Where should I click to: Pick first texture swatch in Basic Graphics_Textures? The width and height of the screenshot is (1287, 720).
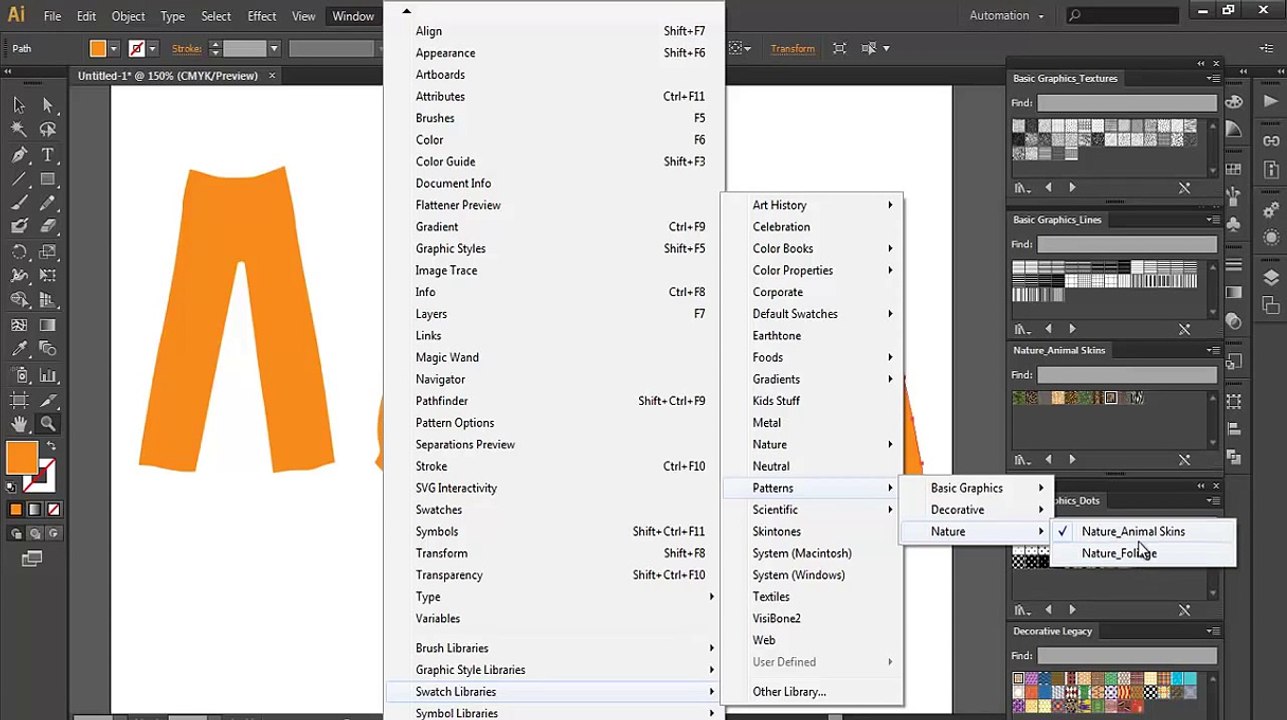click(1018, 127)
